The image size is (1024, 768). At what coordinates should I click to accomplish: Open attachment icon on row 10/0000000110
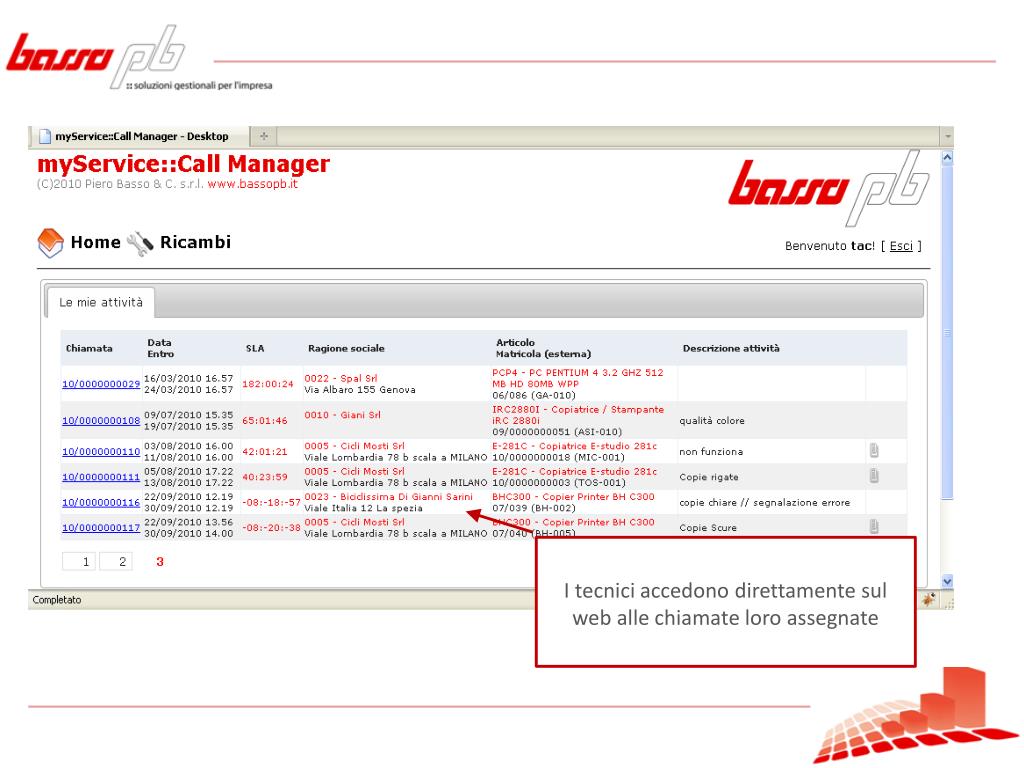tap(874, 451)
